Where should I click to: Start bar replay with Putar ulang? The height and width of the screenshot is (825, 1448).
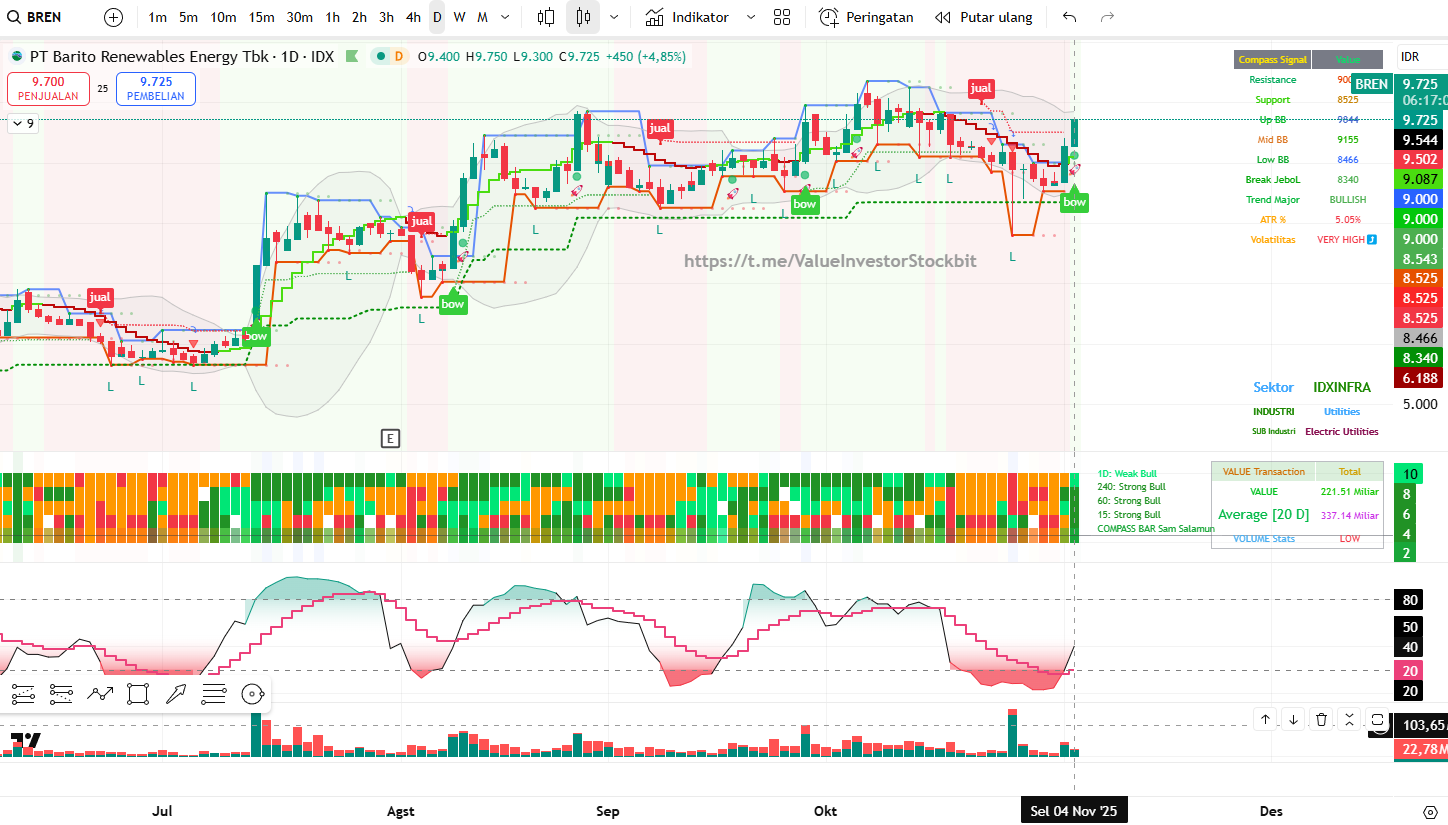tap(984, 17)
